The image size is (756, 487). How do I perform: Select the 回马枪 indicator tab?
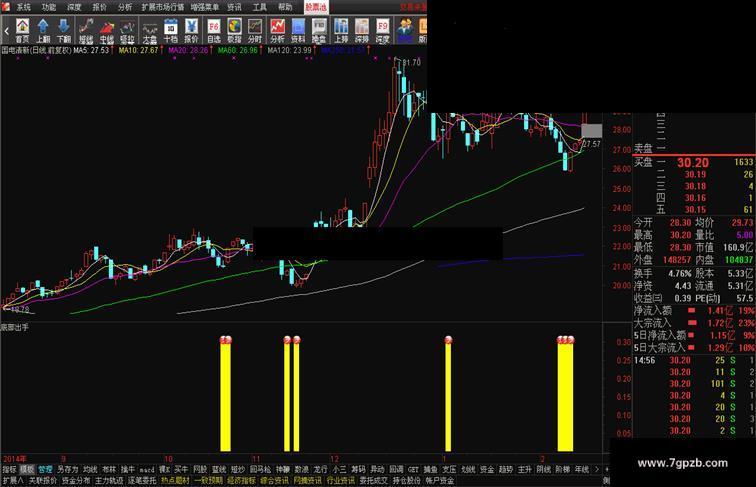click(x=260, y=469)
